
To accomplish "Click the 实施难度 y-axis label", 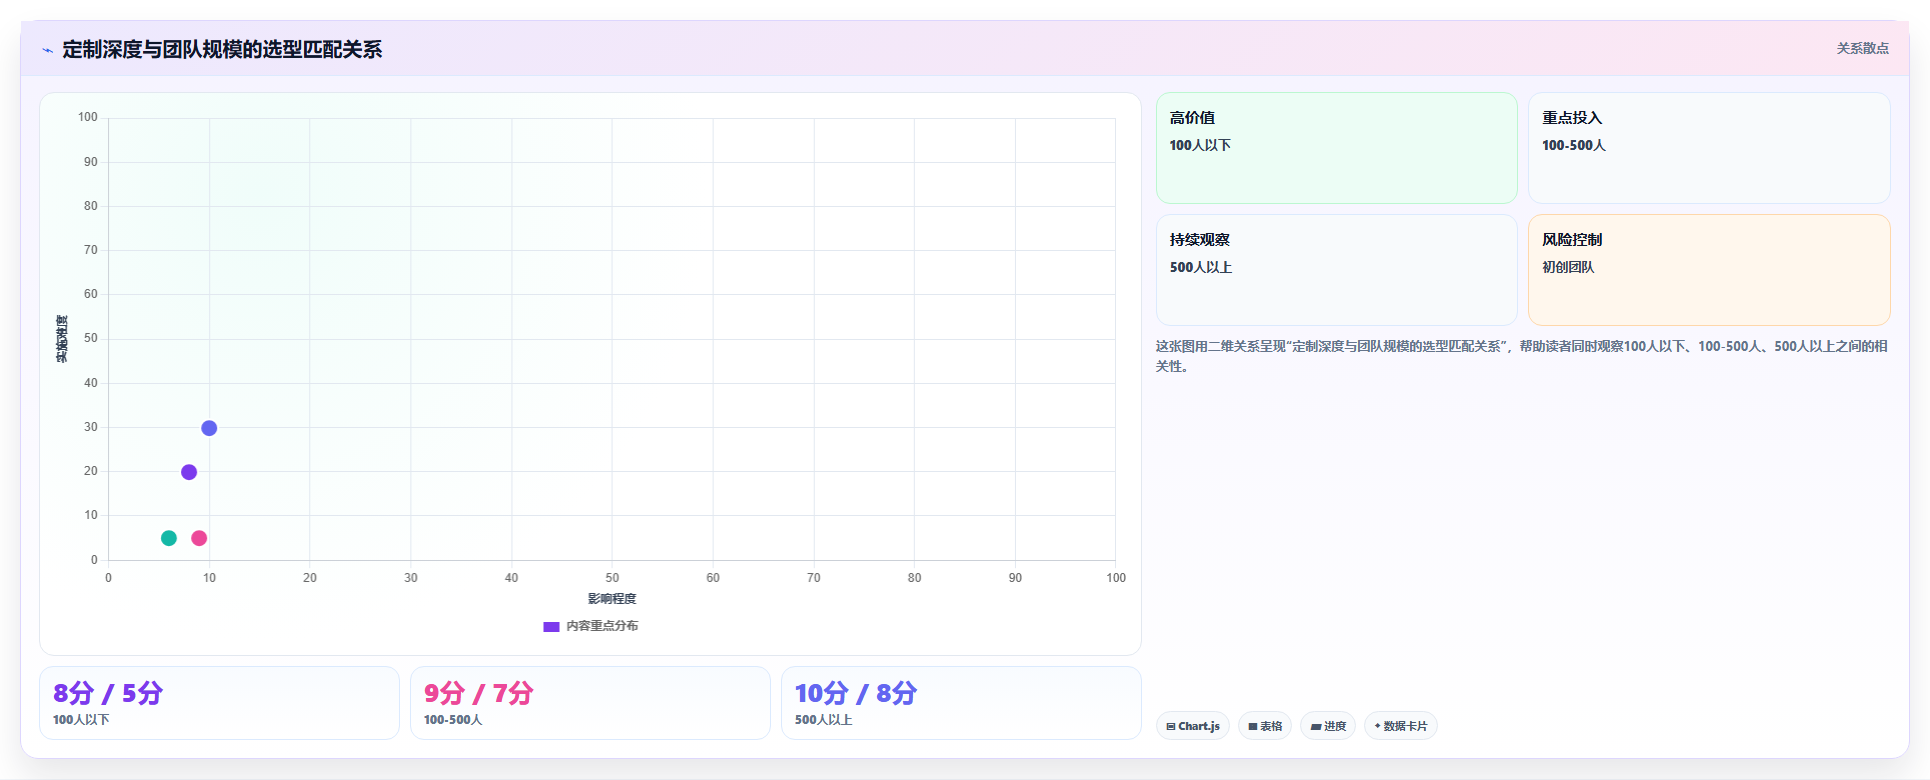I will point(62,339).
